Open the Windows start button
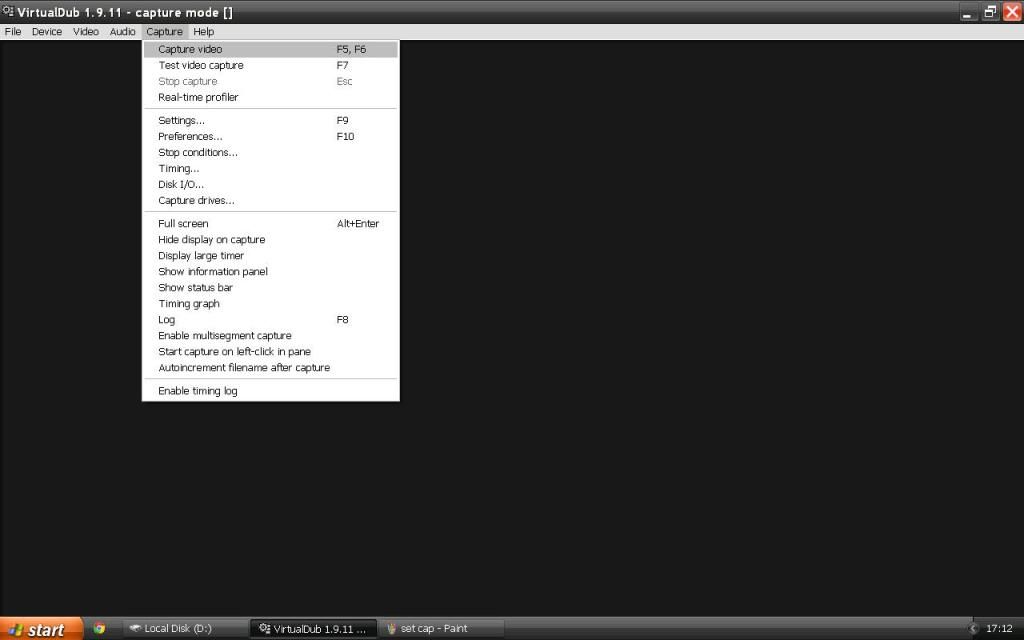1024x640 pixels. coord(40,629)
